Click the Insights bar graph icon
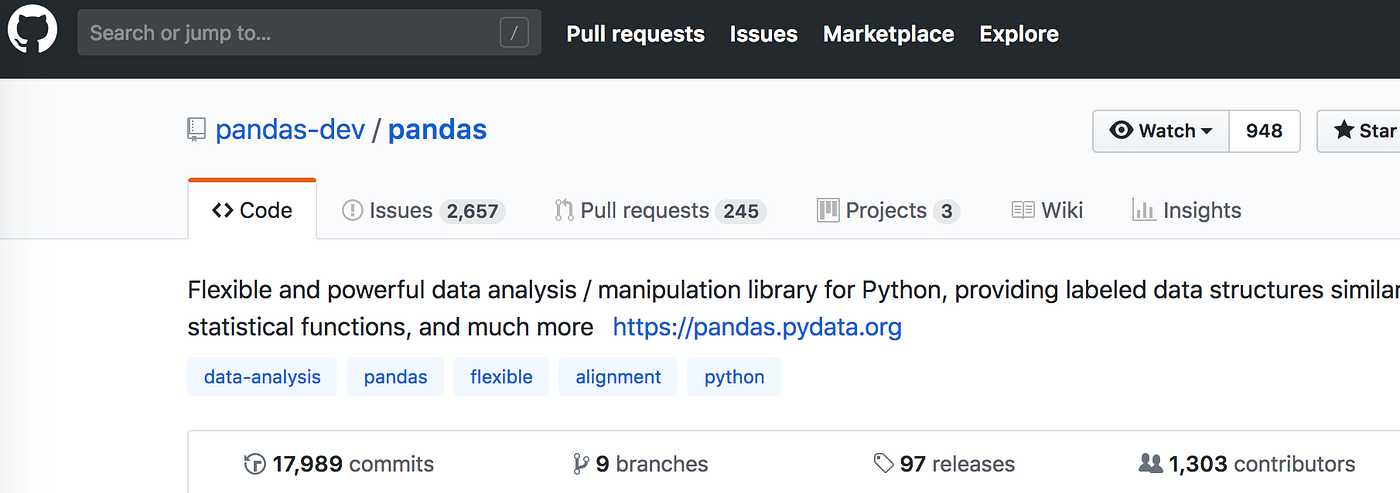This screenshot has height=493, width=1400. coord(1144,210)
